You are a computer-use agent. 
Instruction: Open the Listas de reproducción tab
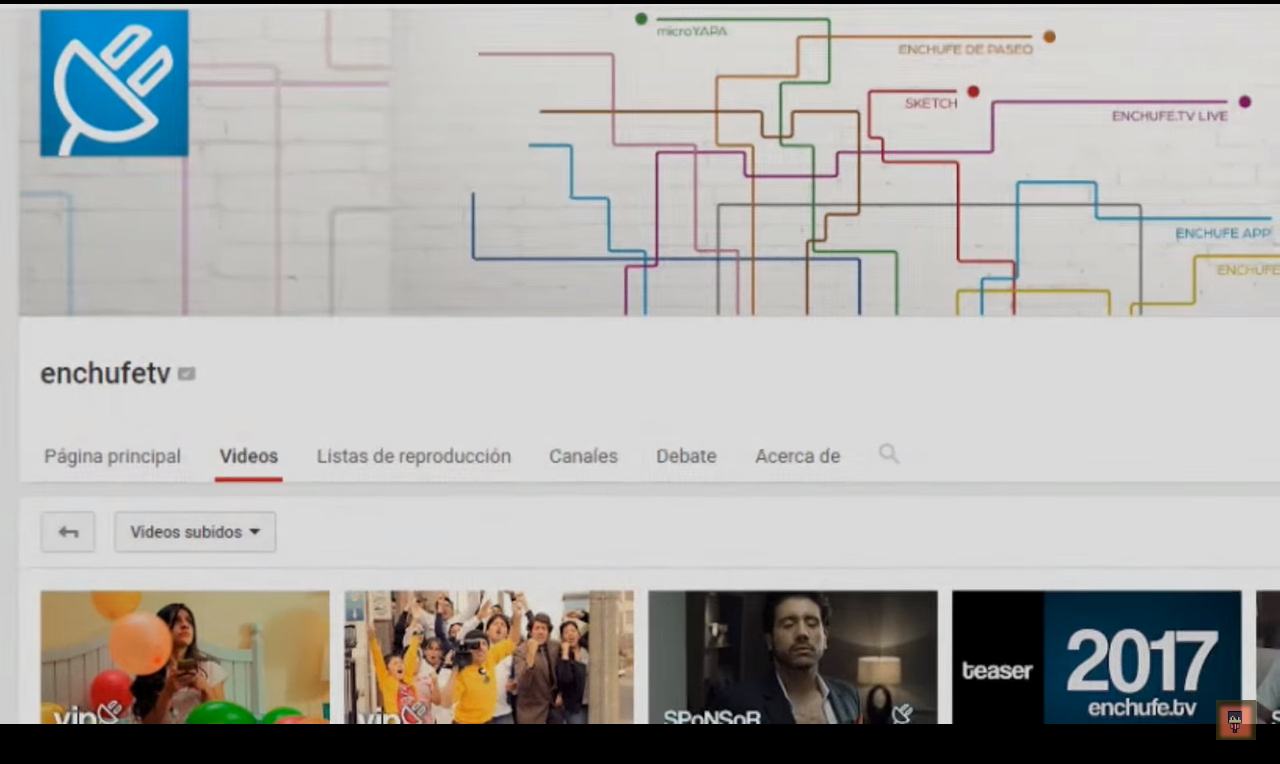click(x=414, y=456)
